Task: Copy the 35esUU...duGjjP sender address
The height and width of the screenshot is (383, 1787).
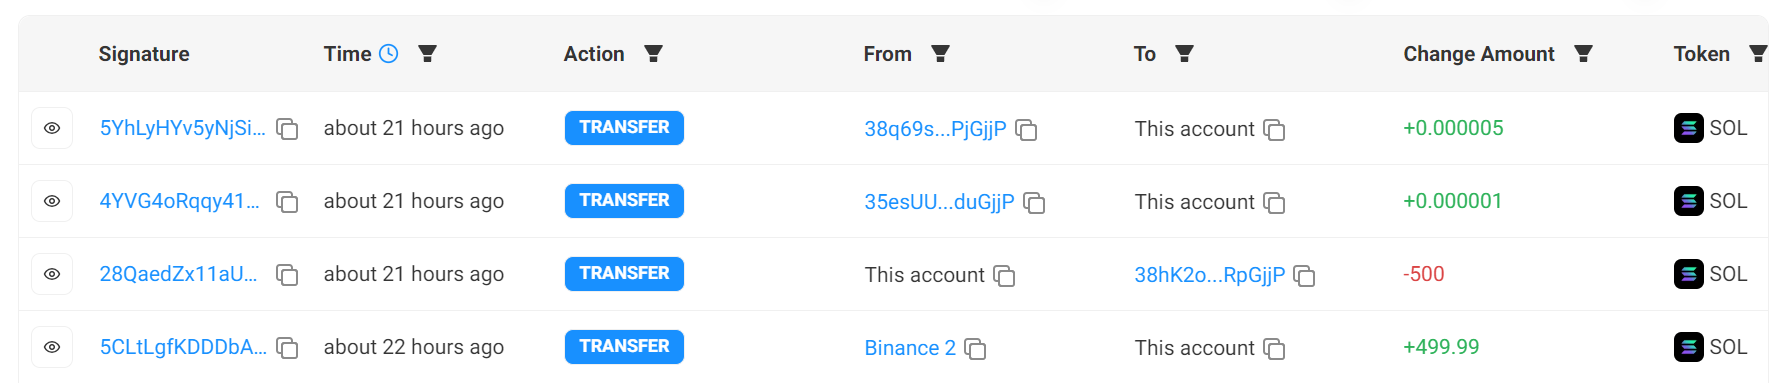Action: pos(1034,203)
